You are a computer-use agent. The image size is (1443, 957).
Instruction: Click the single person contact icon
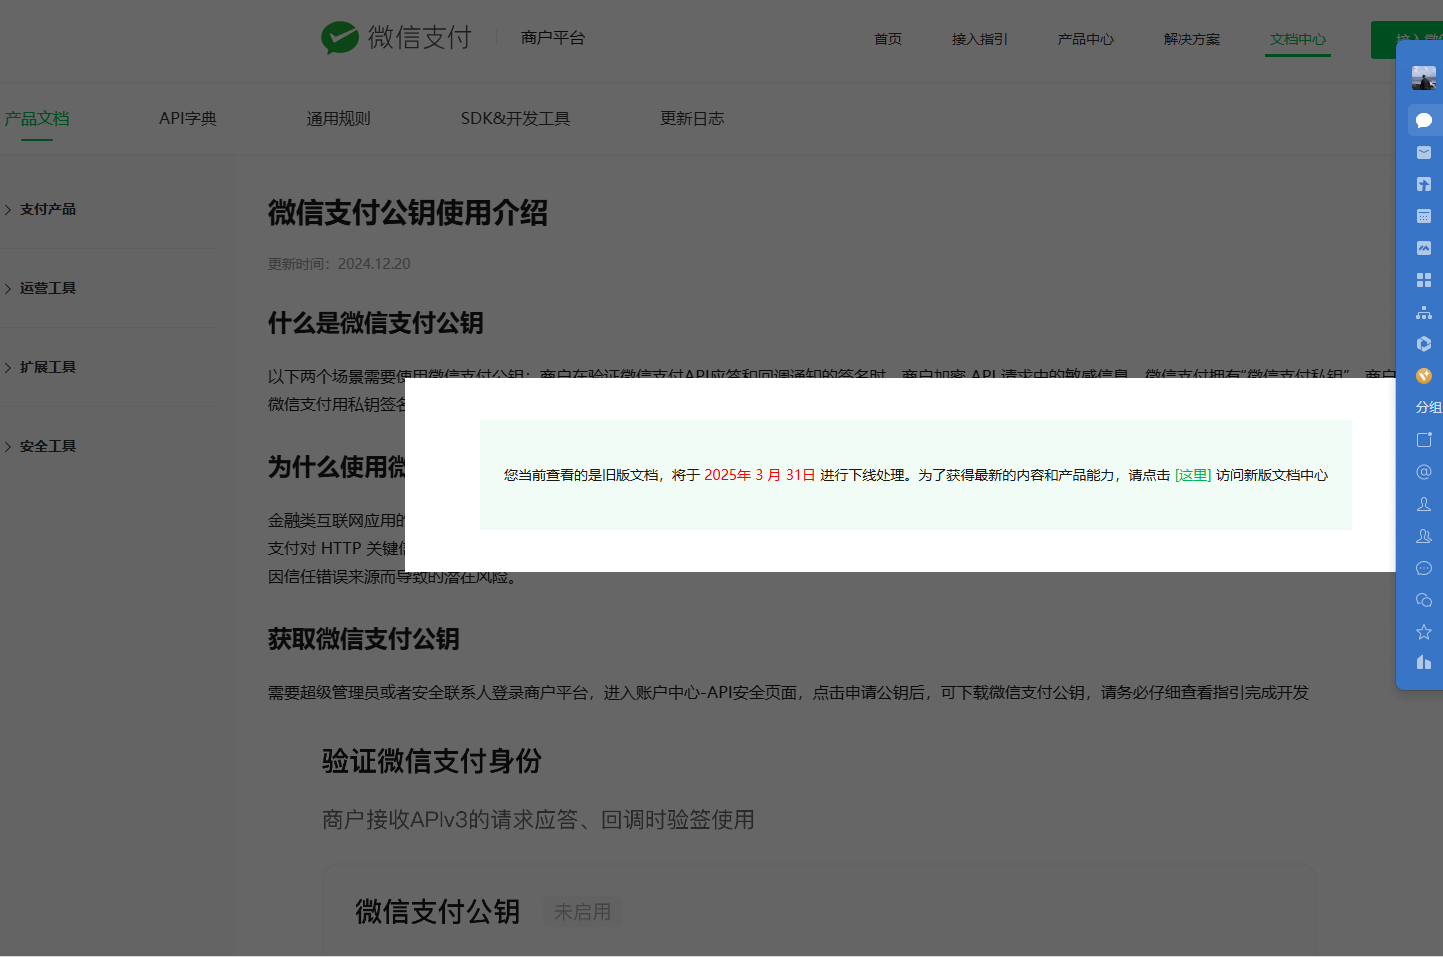1424,504
